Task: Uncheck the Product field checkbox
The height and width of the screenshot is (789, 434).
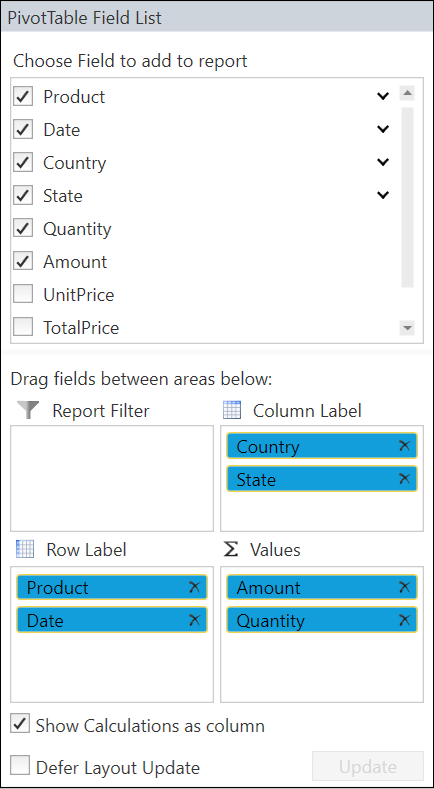Action: click(x=23, y=96)
